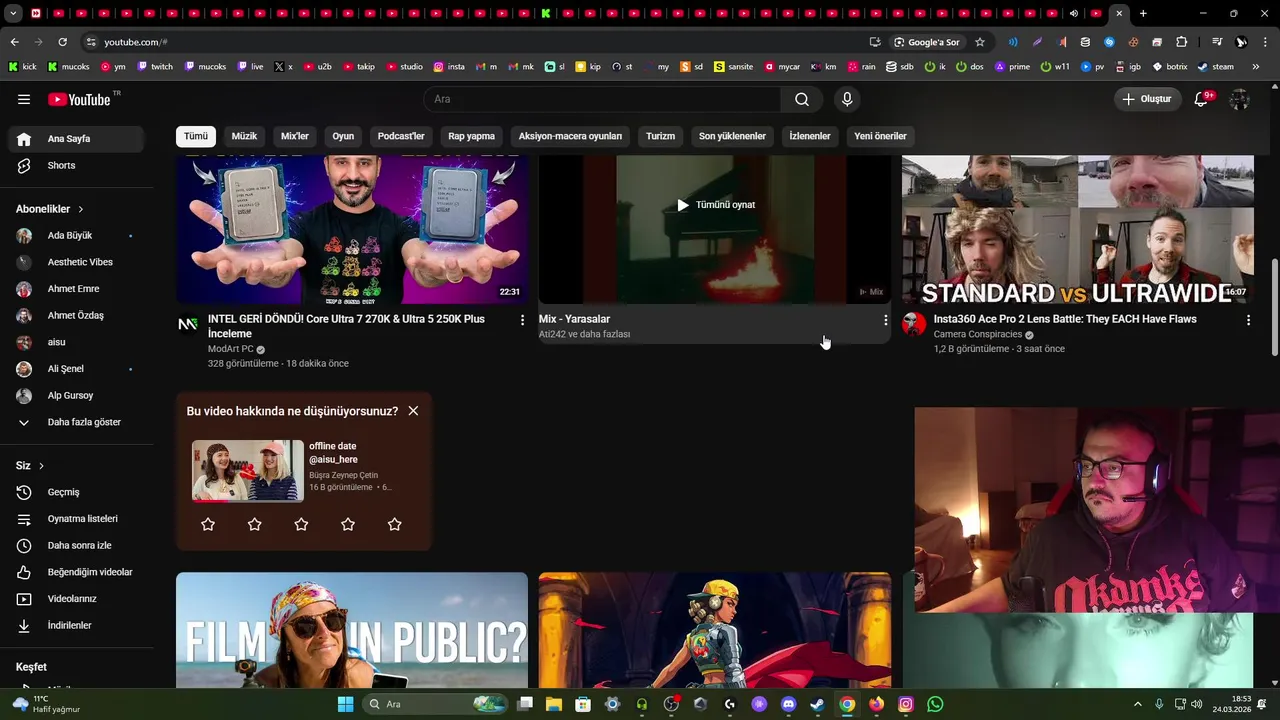Open Oynatma listeleri in sidebar

pos(78,519)
